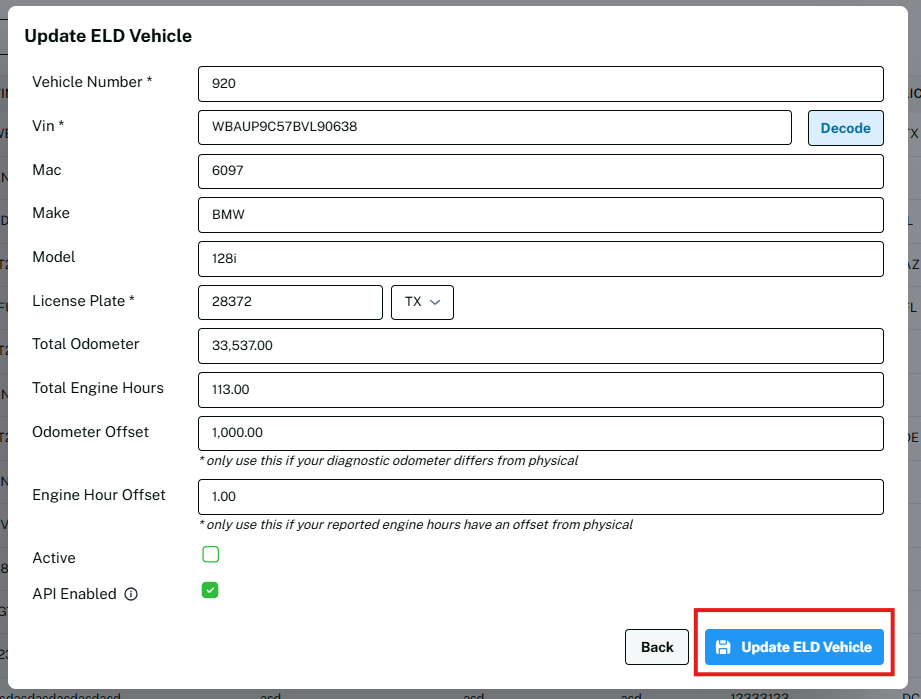Click the Model field showing 128i
Viewport: 921px width, 699px height.
click(x=540, y=258)
